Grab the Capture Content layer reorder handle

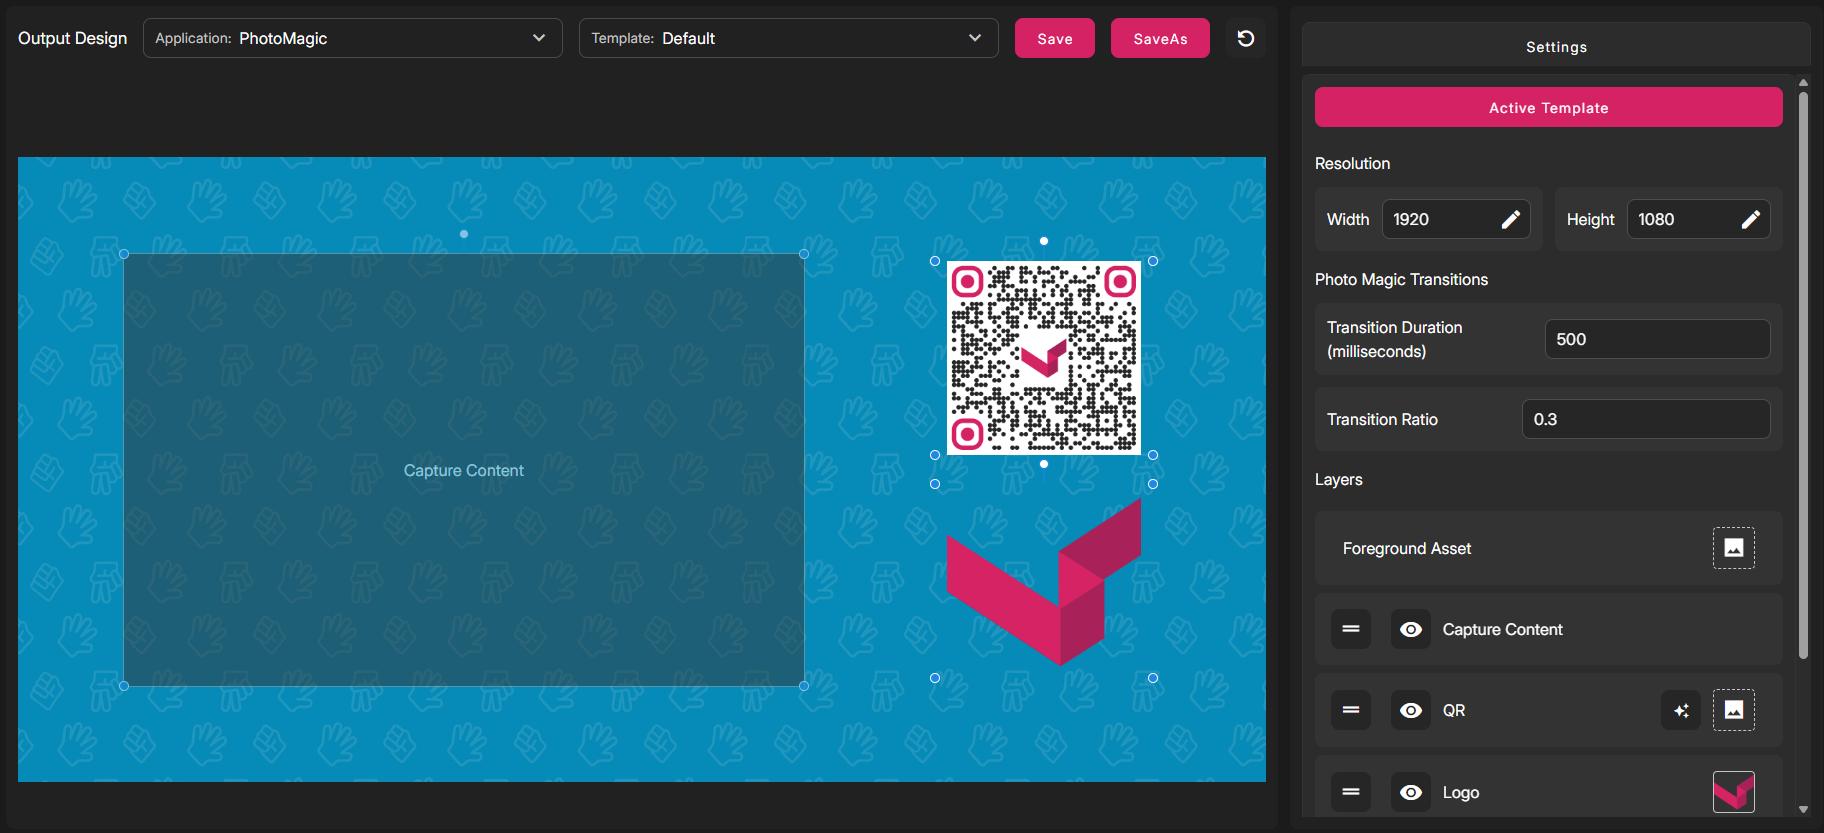pos(1351,629)
